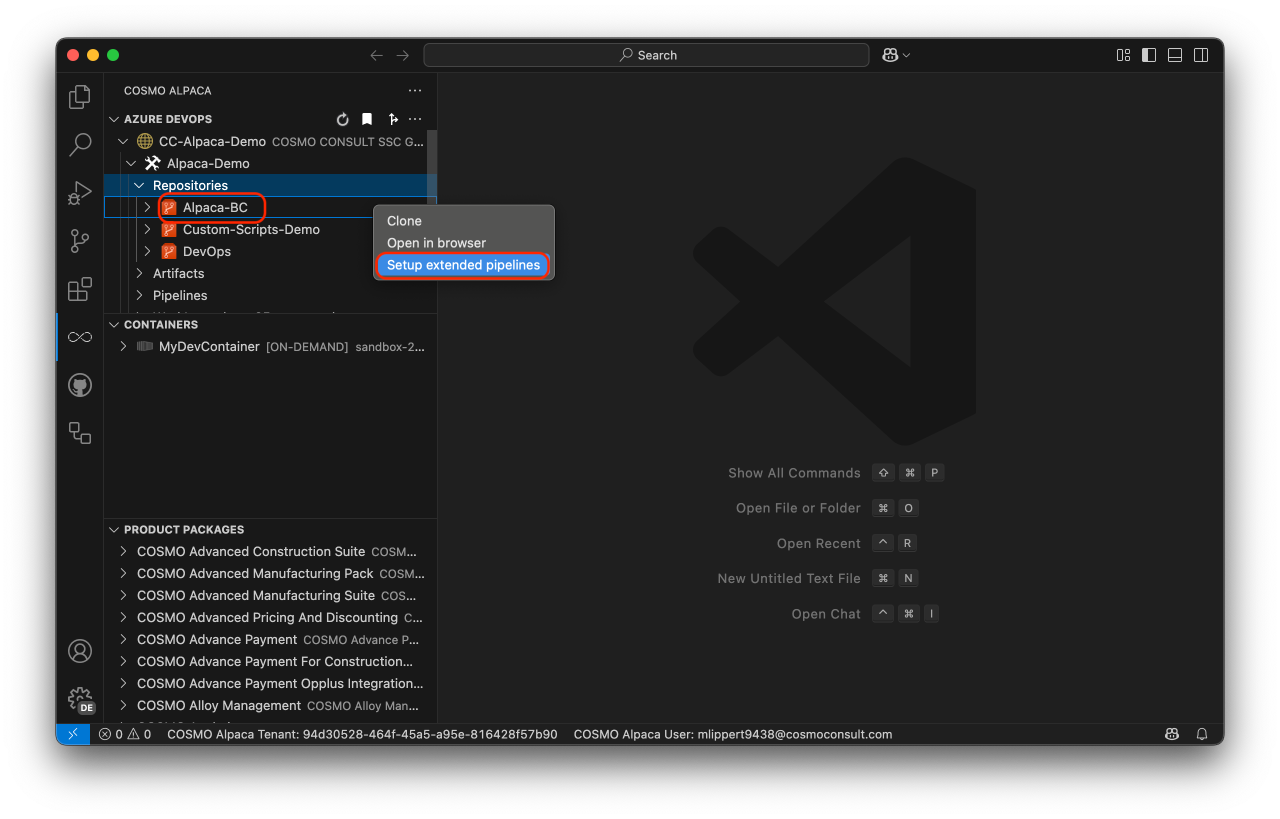Screen dimensions: 1280x819
Task: Open the Copilot icon in the status bar
Action: point(1171,734)
